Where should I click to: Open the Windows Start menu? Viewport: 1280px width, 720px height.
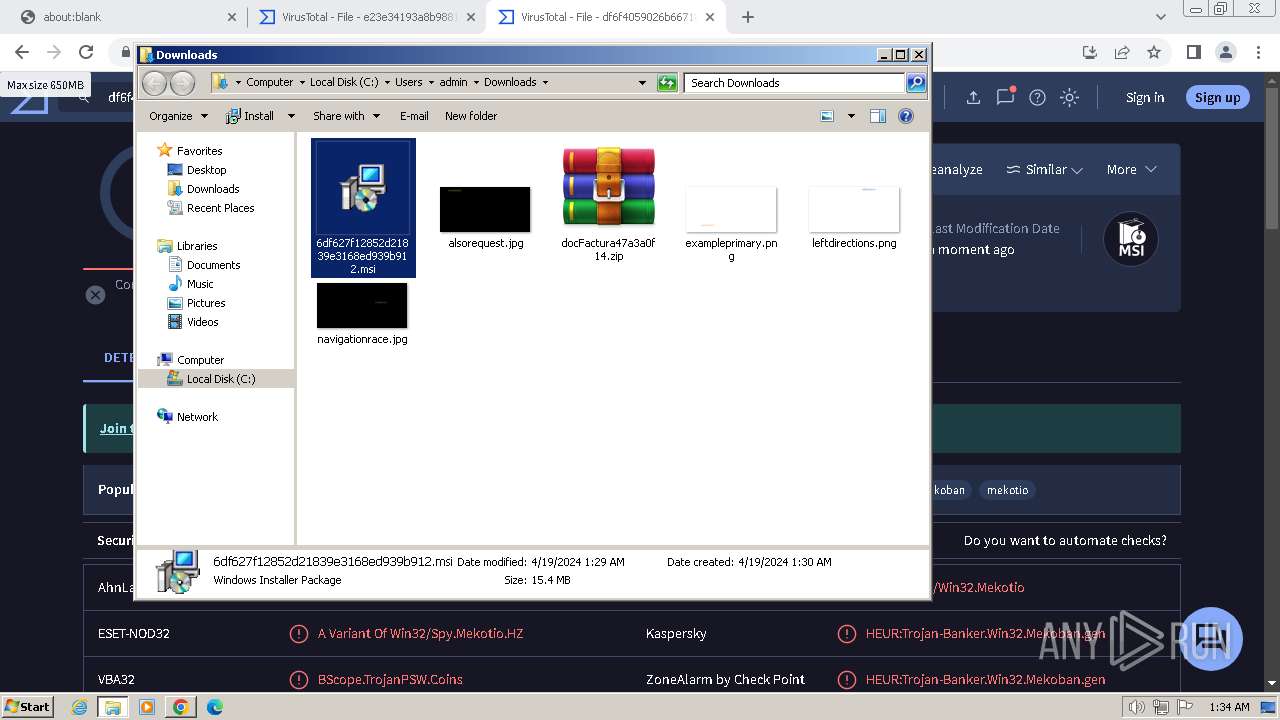pos(28,706)
